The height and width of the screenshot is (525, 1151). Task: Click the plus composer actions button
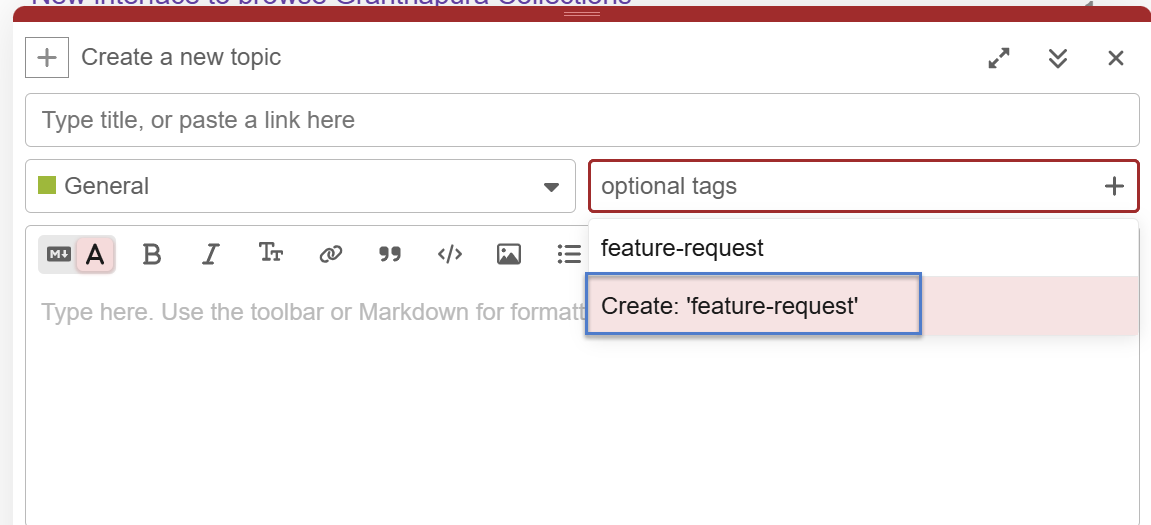pos(47,58)
